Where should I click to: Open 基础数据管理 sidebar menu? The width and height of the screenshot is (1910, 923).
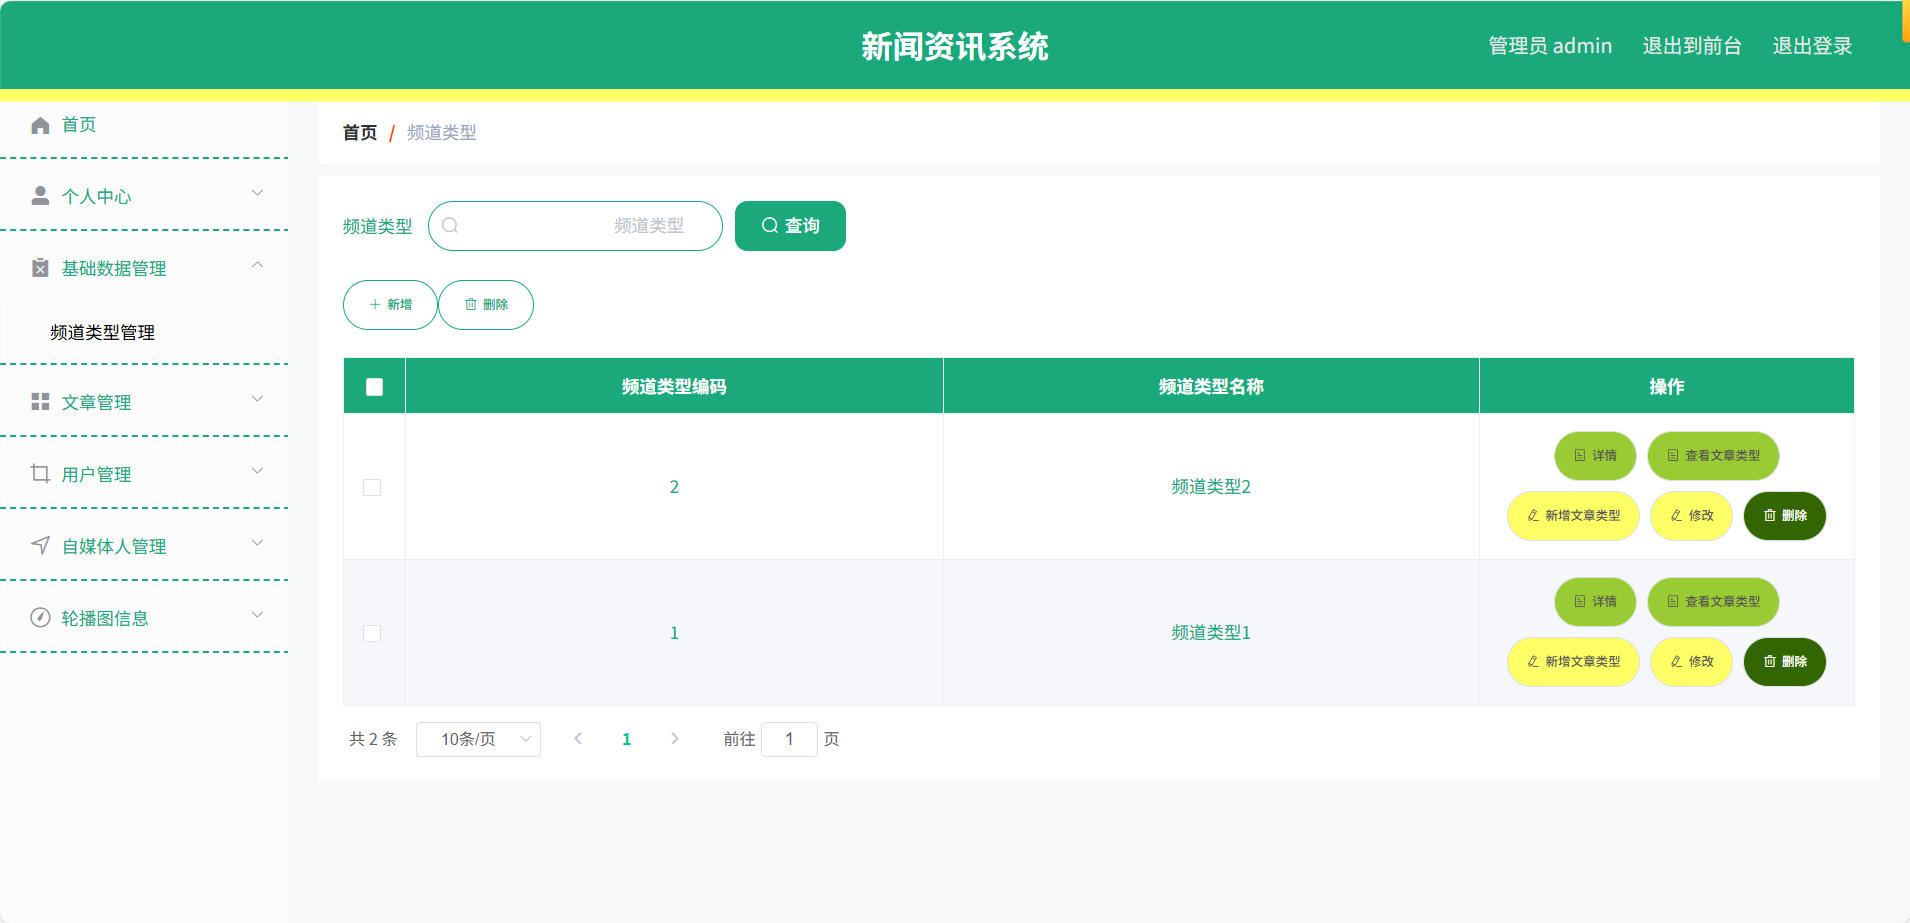[x=144, y=268]
